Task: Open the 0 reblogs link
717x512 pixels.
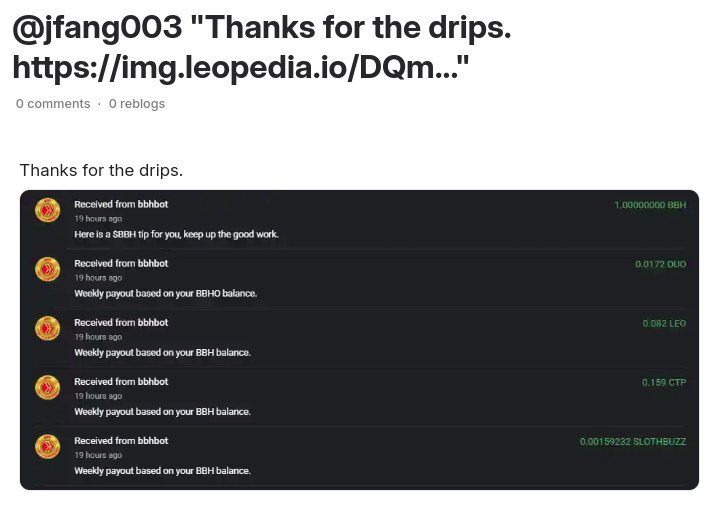Action: pyautogui.click(x=137, y=104)
